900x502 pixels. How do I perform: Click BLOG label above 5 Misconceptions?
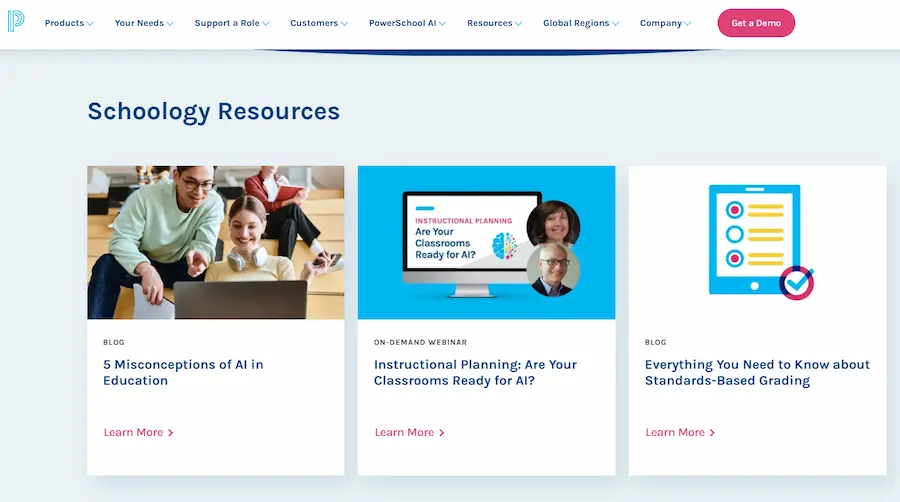pos(114,342)
